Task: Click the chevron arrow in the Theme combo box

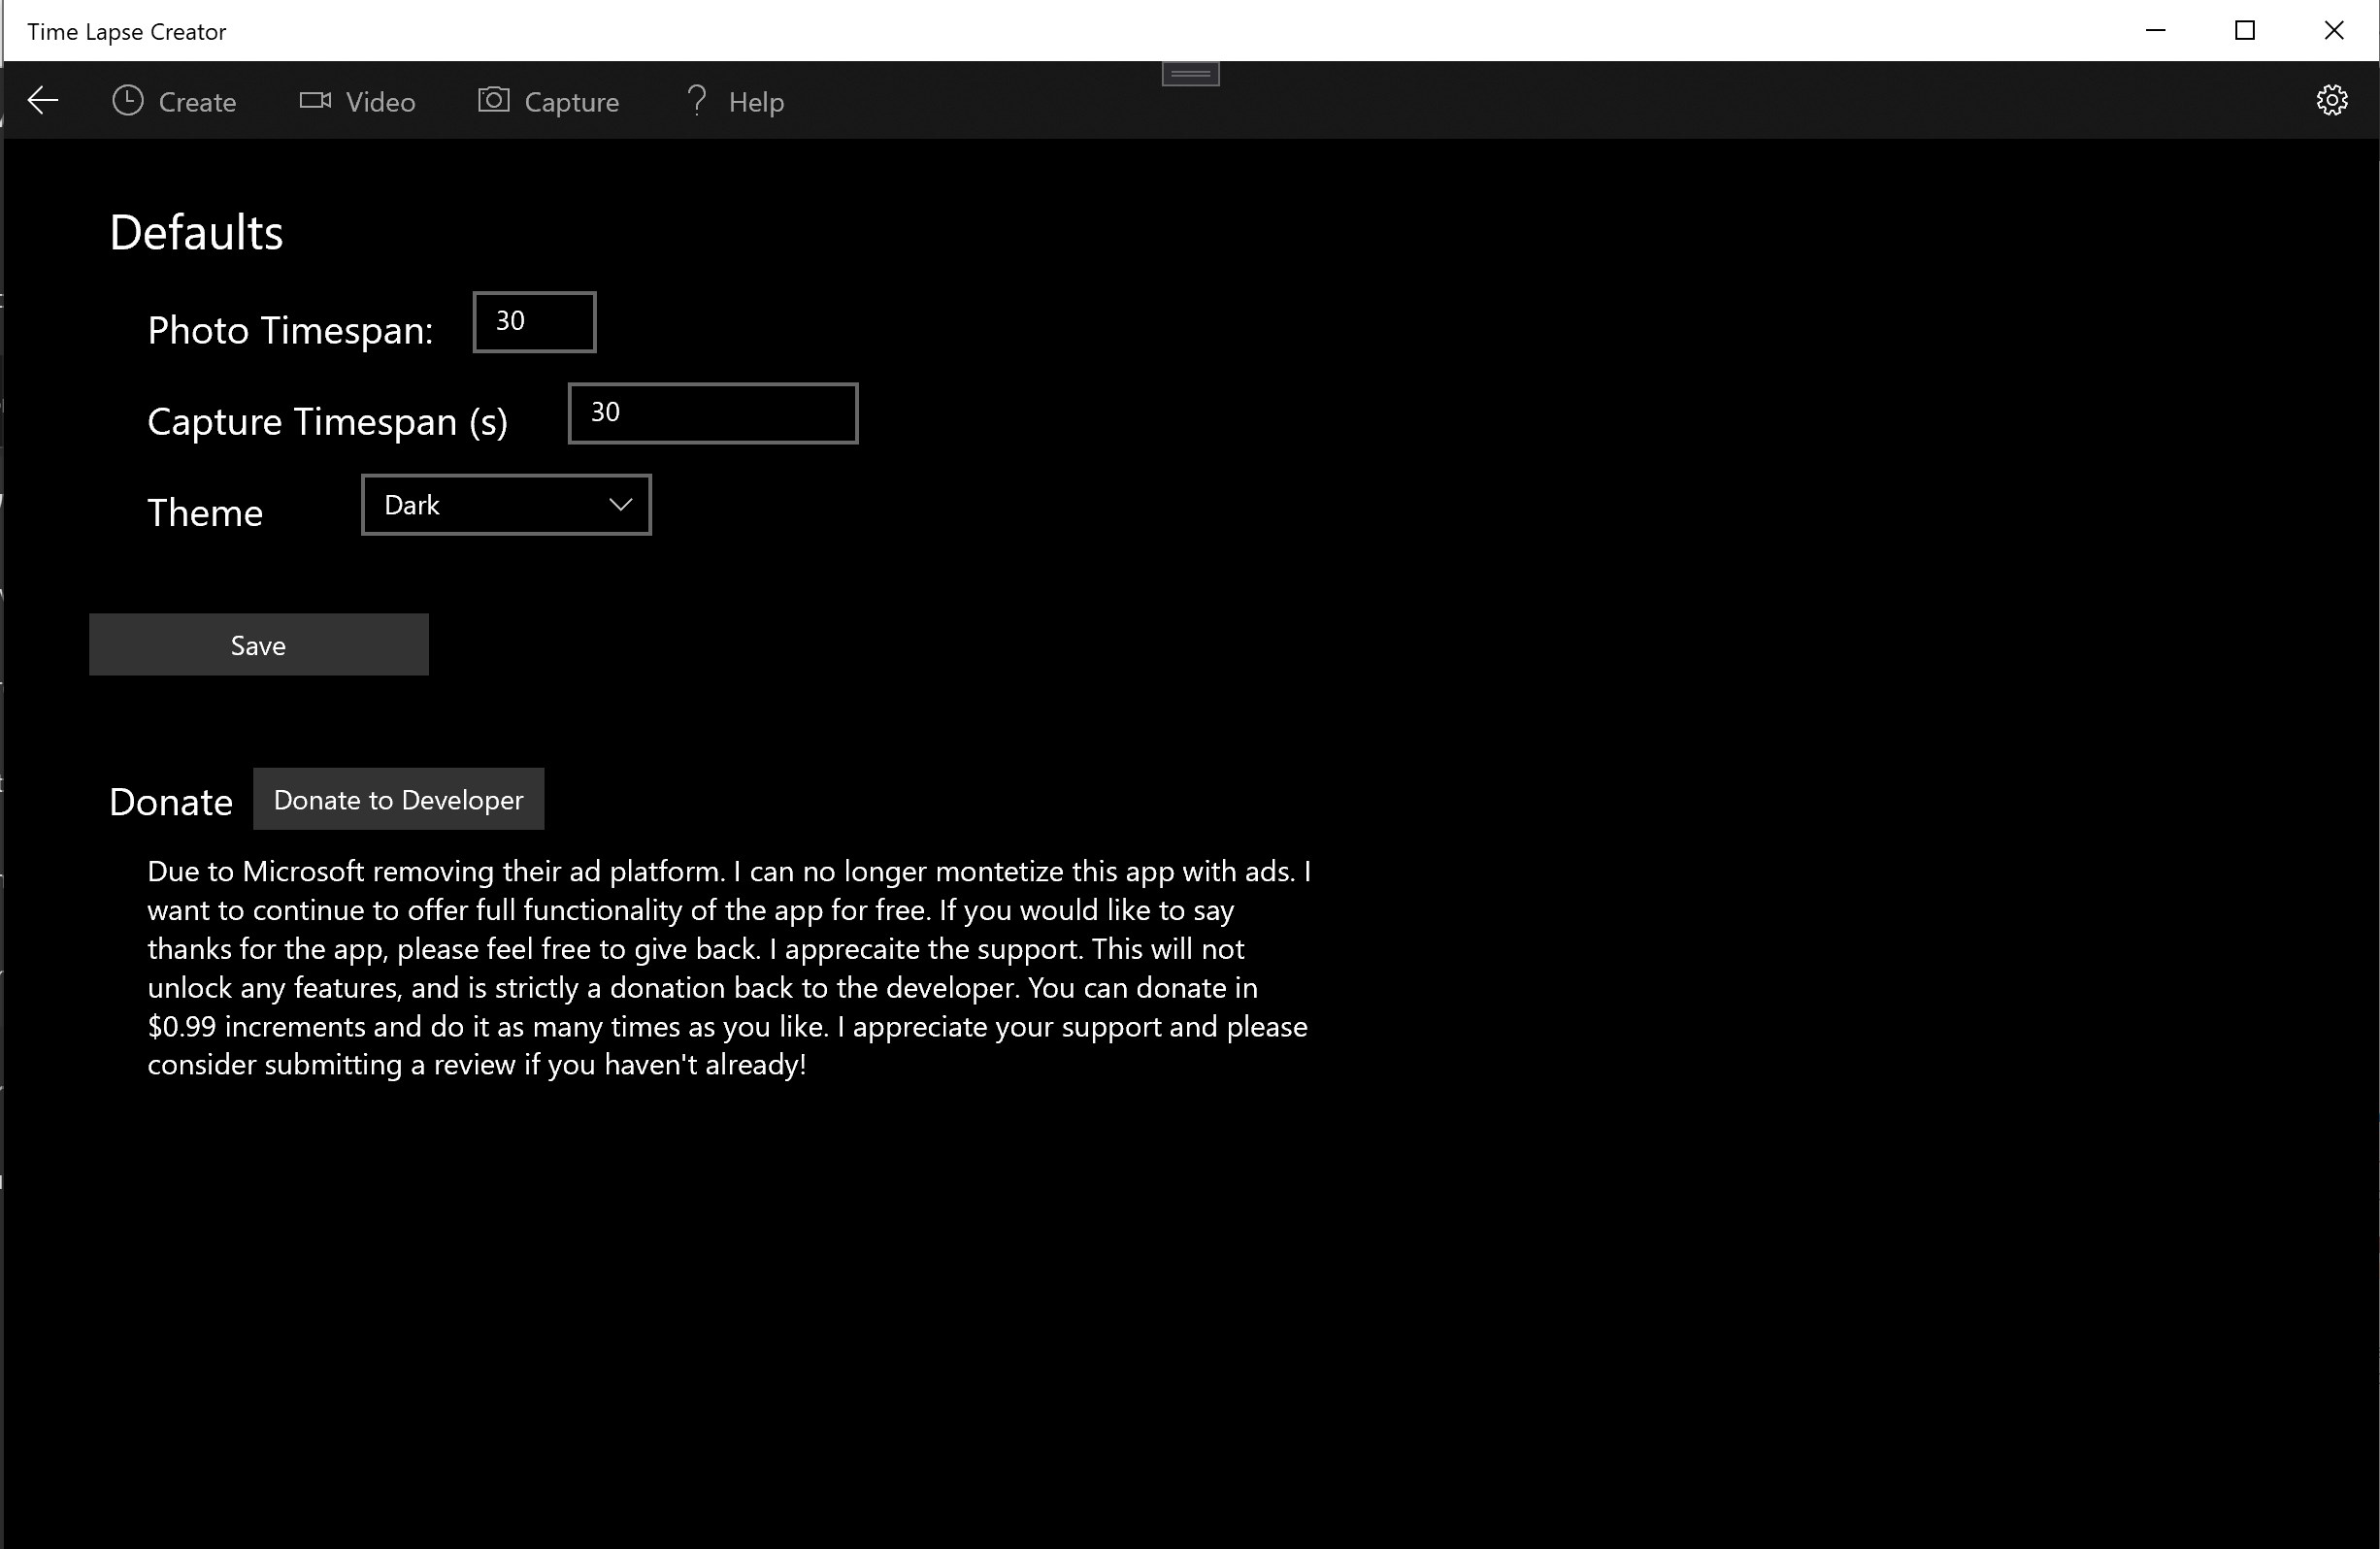Action: [621, 505]
